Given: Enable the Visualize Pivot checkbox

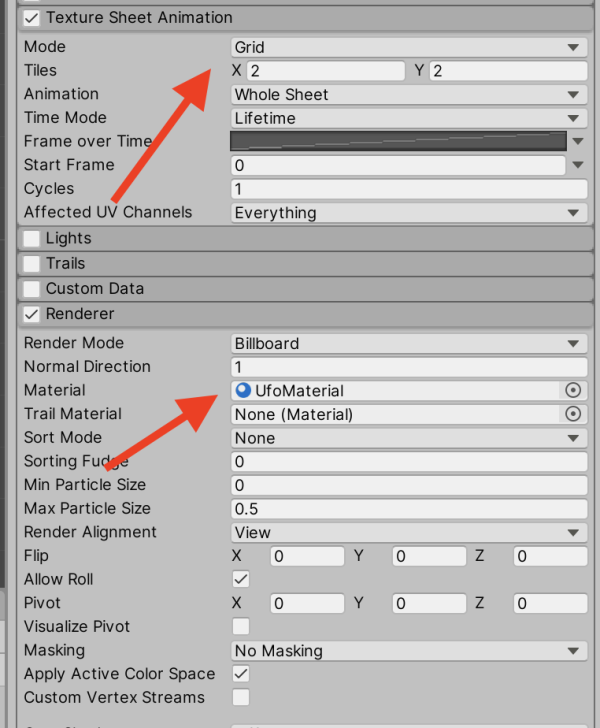Looking at the screenshot, I should click(241, 627).
